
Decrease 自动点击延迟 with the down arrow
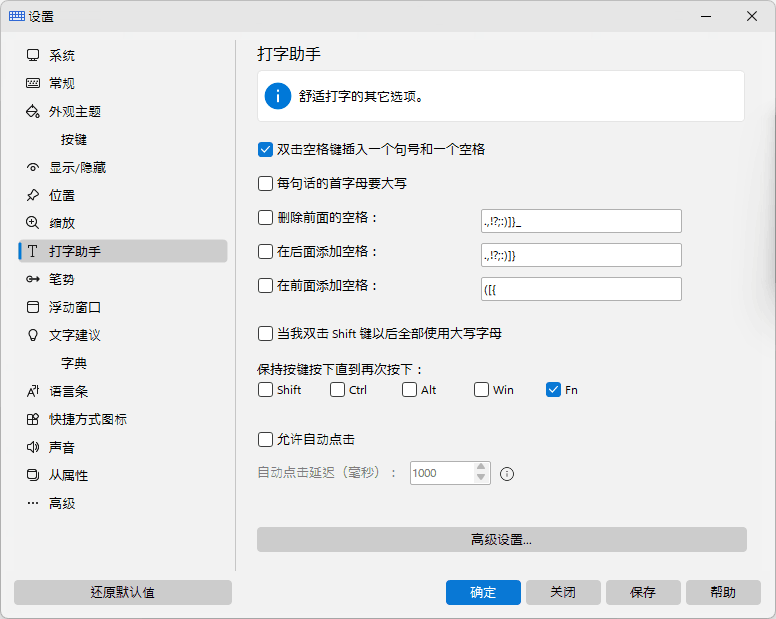481,478
